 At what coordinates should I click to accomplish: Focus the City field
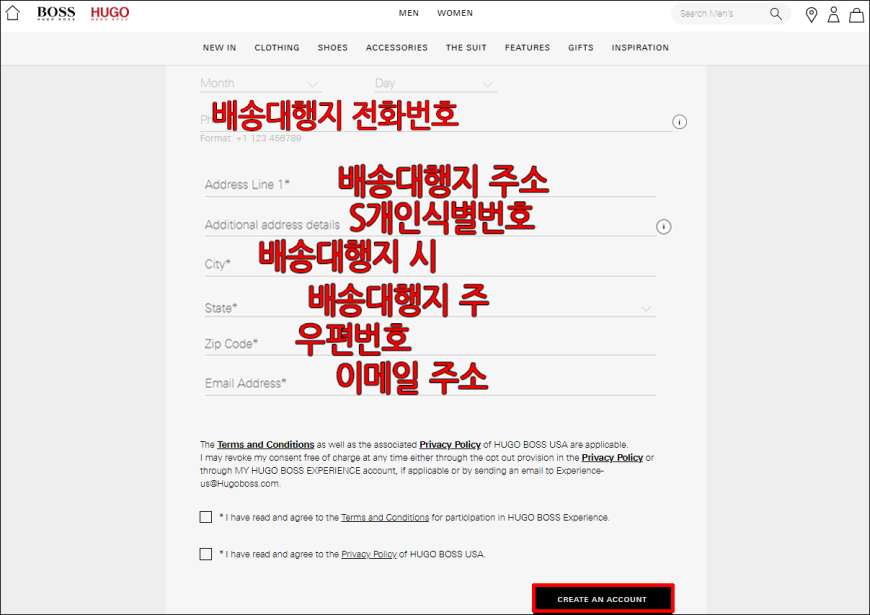(430, 264)
